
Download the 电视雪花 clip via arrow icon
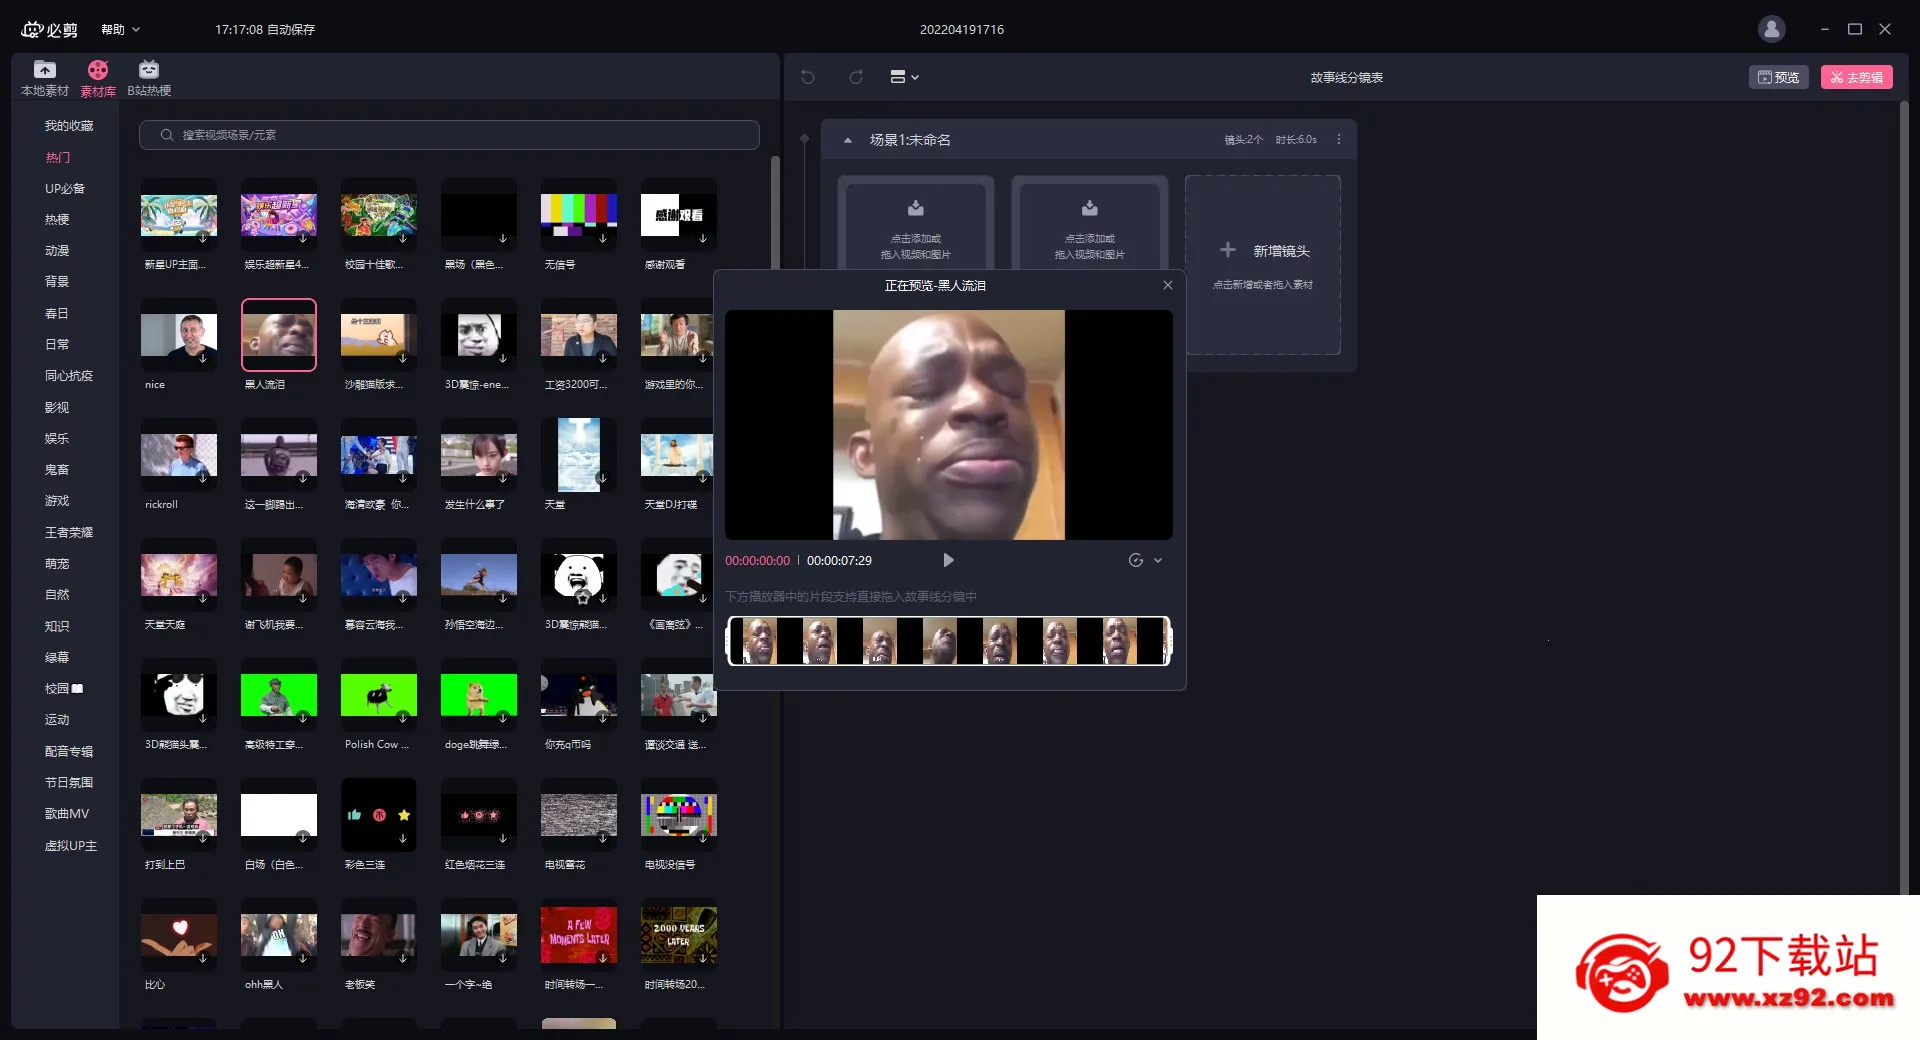pyautogui.click(x=603, y=838)
